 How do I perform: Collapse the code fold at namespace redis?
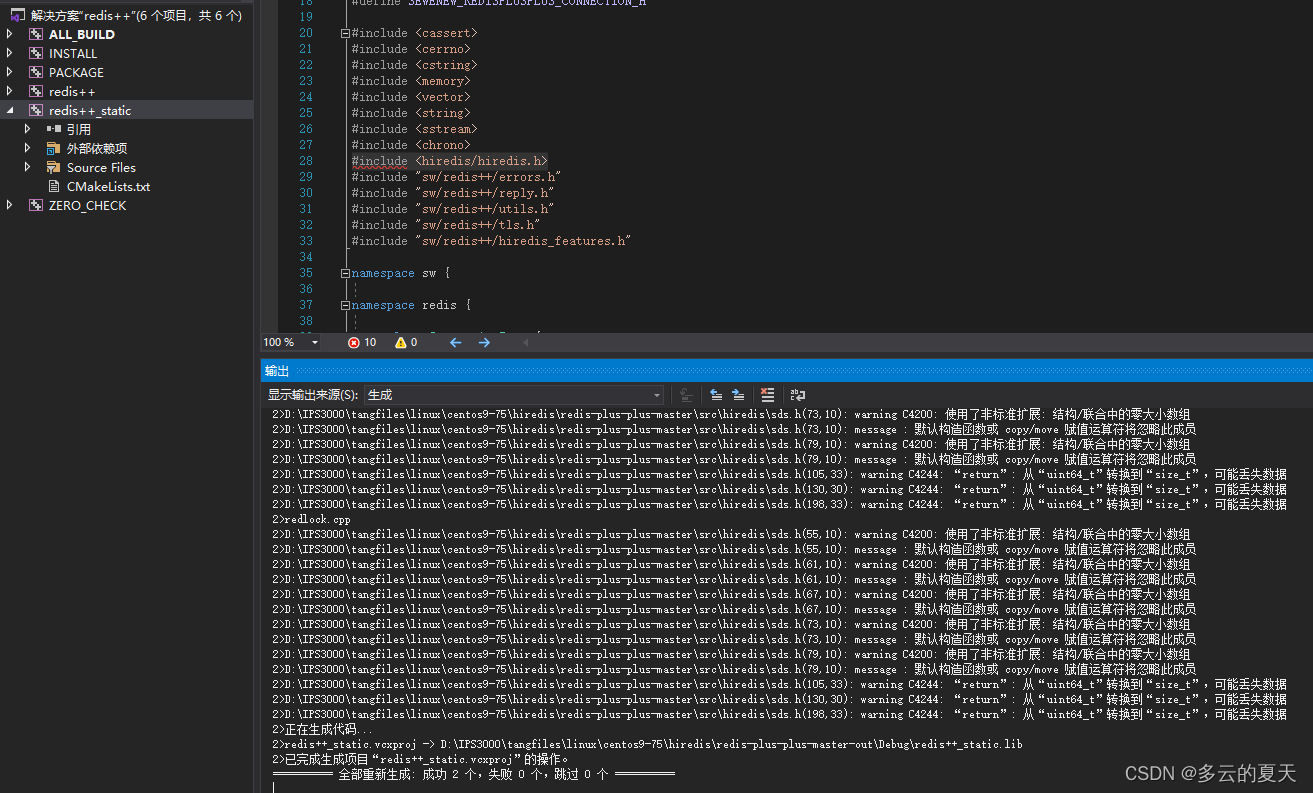tap(344, 304)
